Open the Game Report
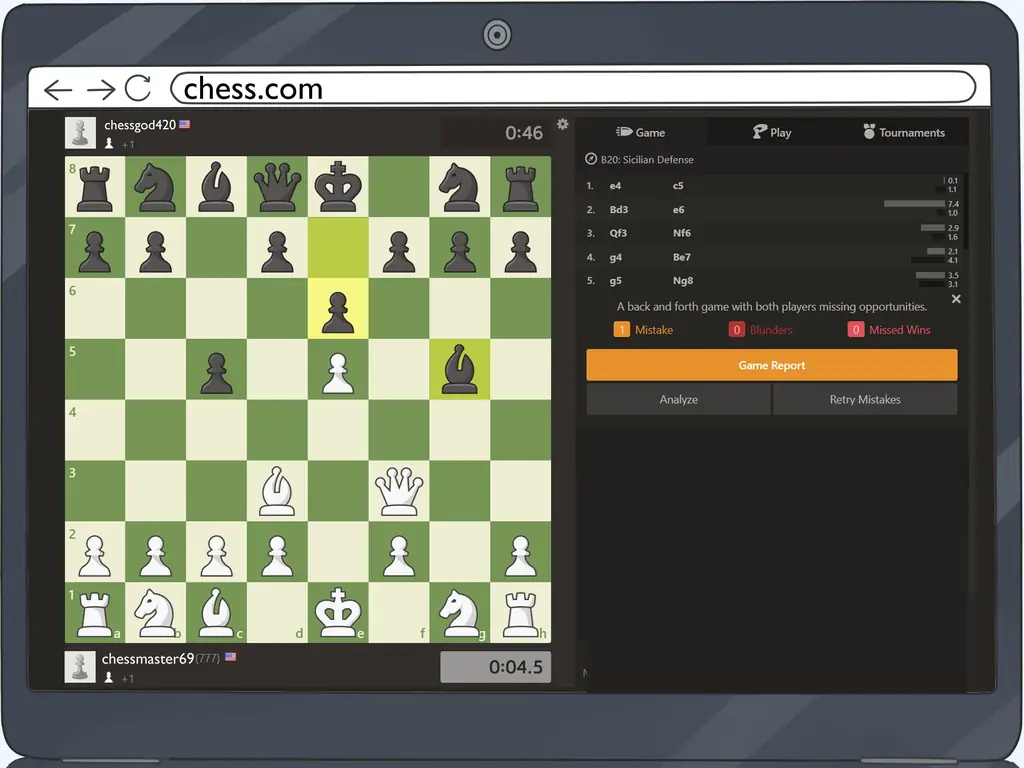1024x768 pixels. pos(772,365)
